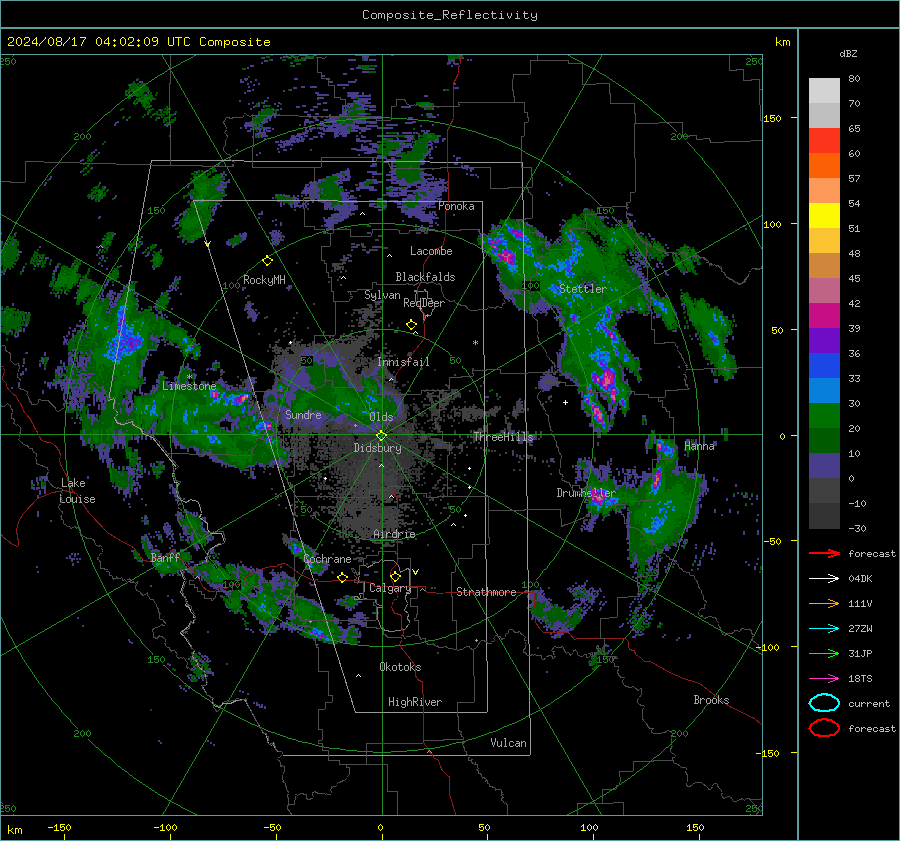Click the Limestone label
Viewport: 900px width, 841px height.
189,386
